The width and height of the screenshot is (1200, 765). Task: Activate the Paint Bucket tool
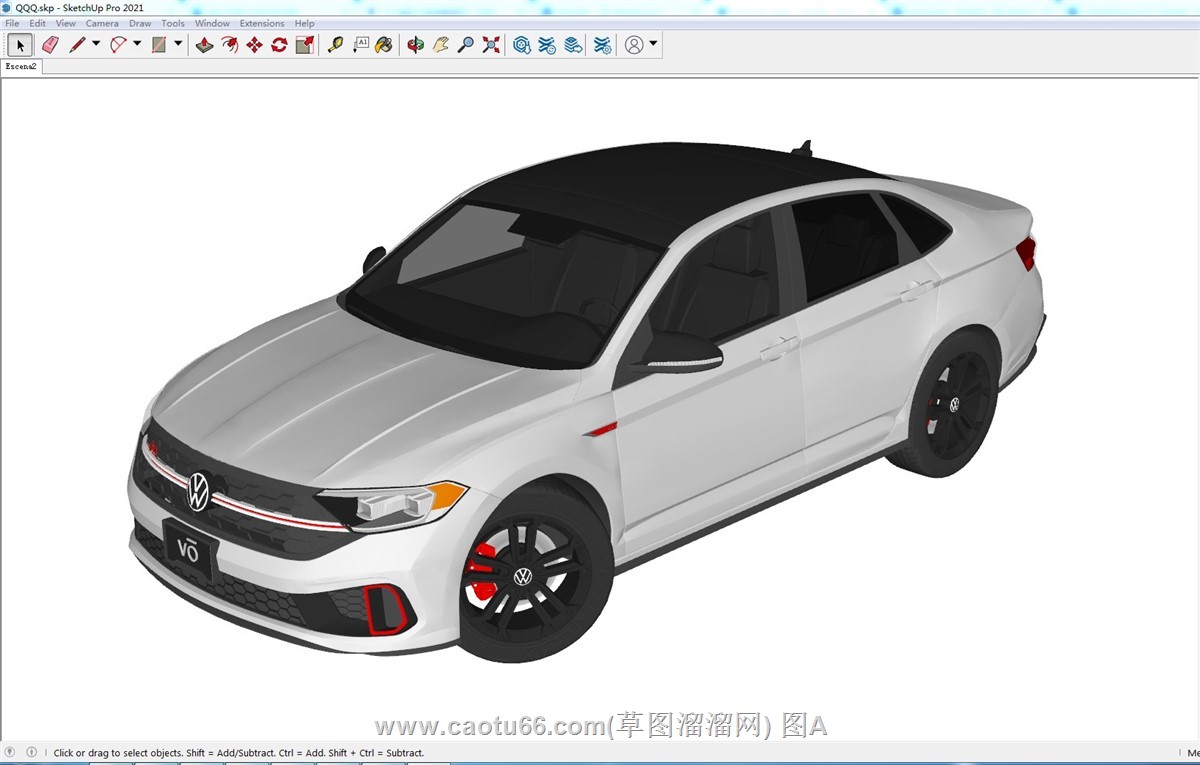click(384, 45)
